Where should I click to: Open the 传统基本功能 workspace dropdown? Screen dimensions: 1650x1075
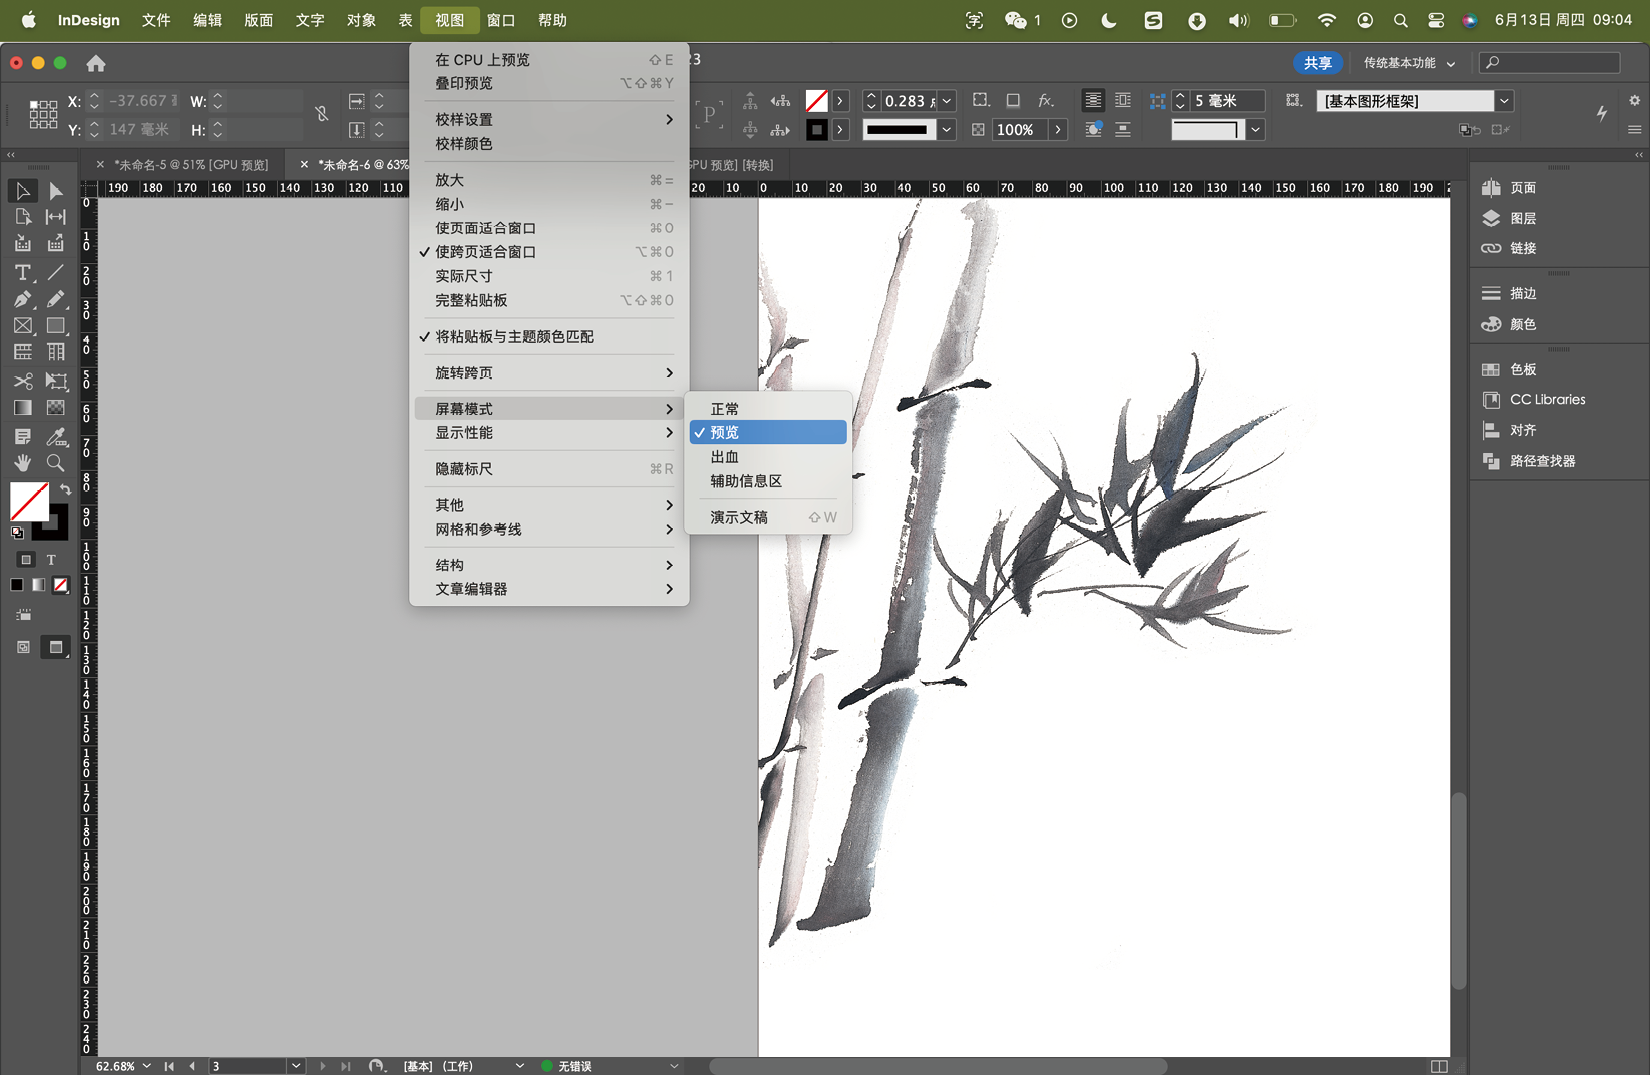(x=1409, y=63)
